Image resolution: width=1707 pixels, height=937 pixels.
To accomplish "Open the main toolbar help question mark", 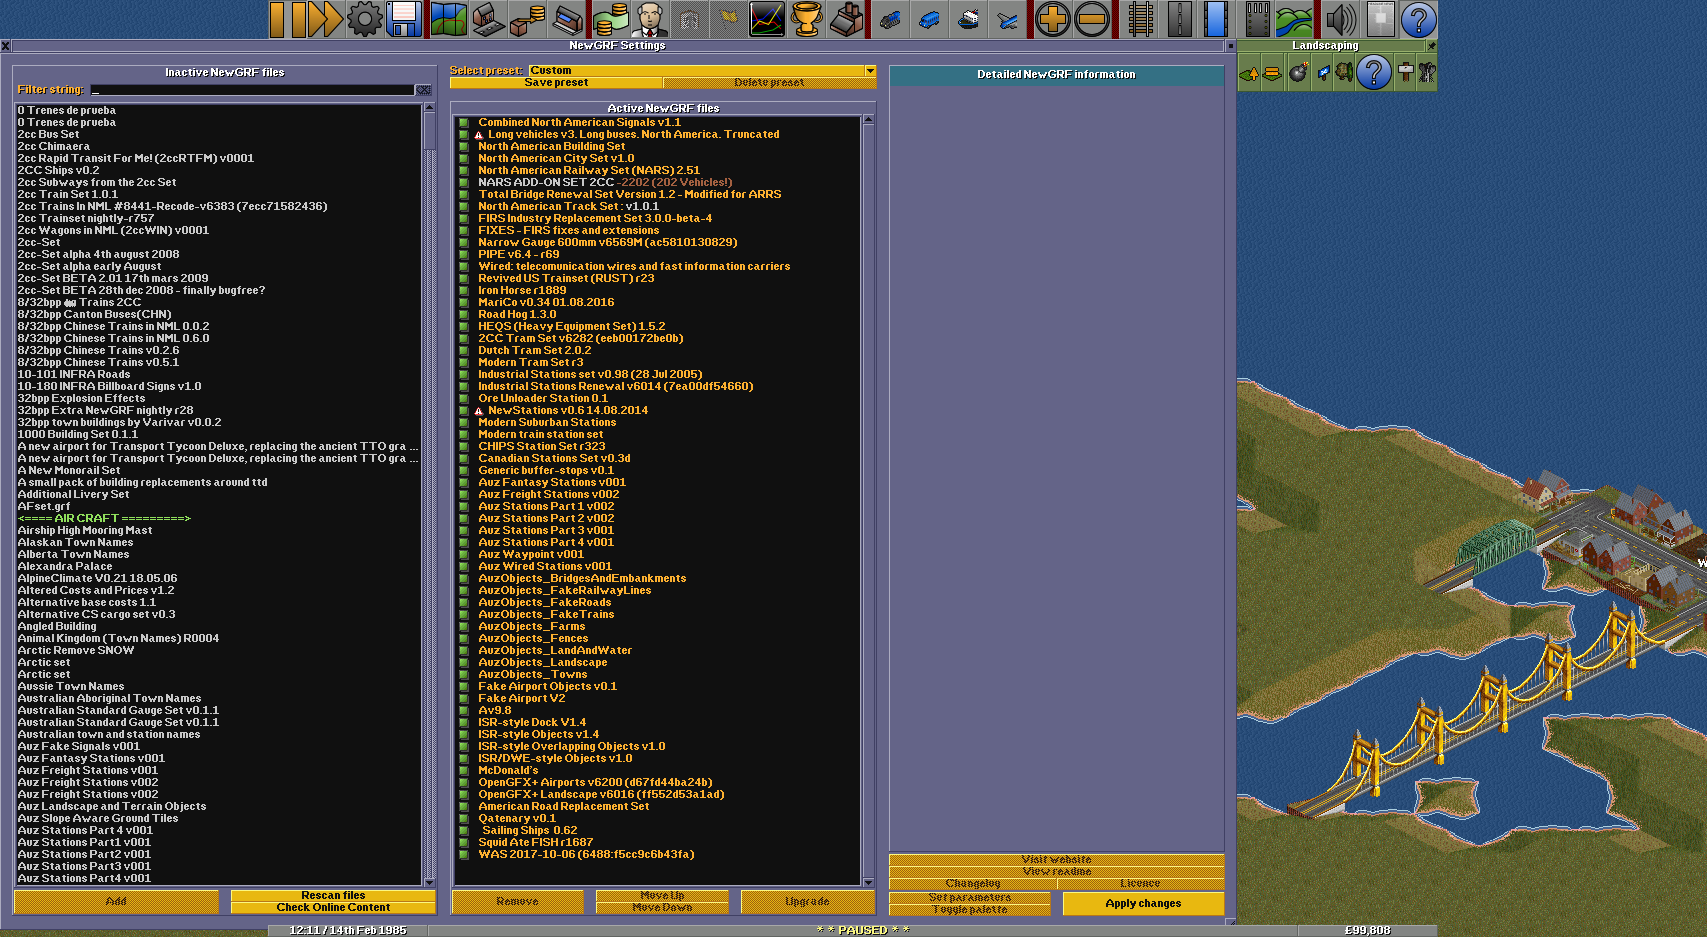I will [x=1418, y=19].
